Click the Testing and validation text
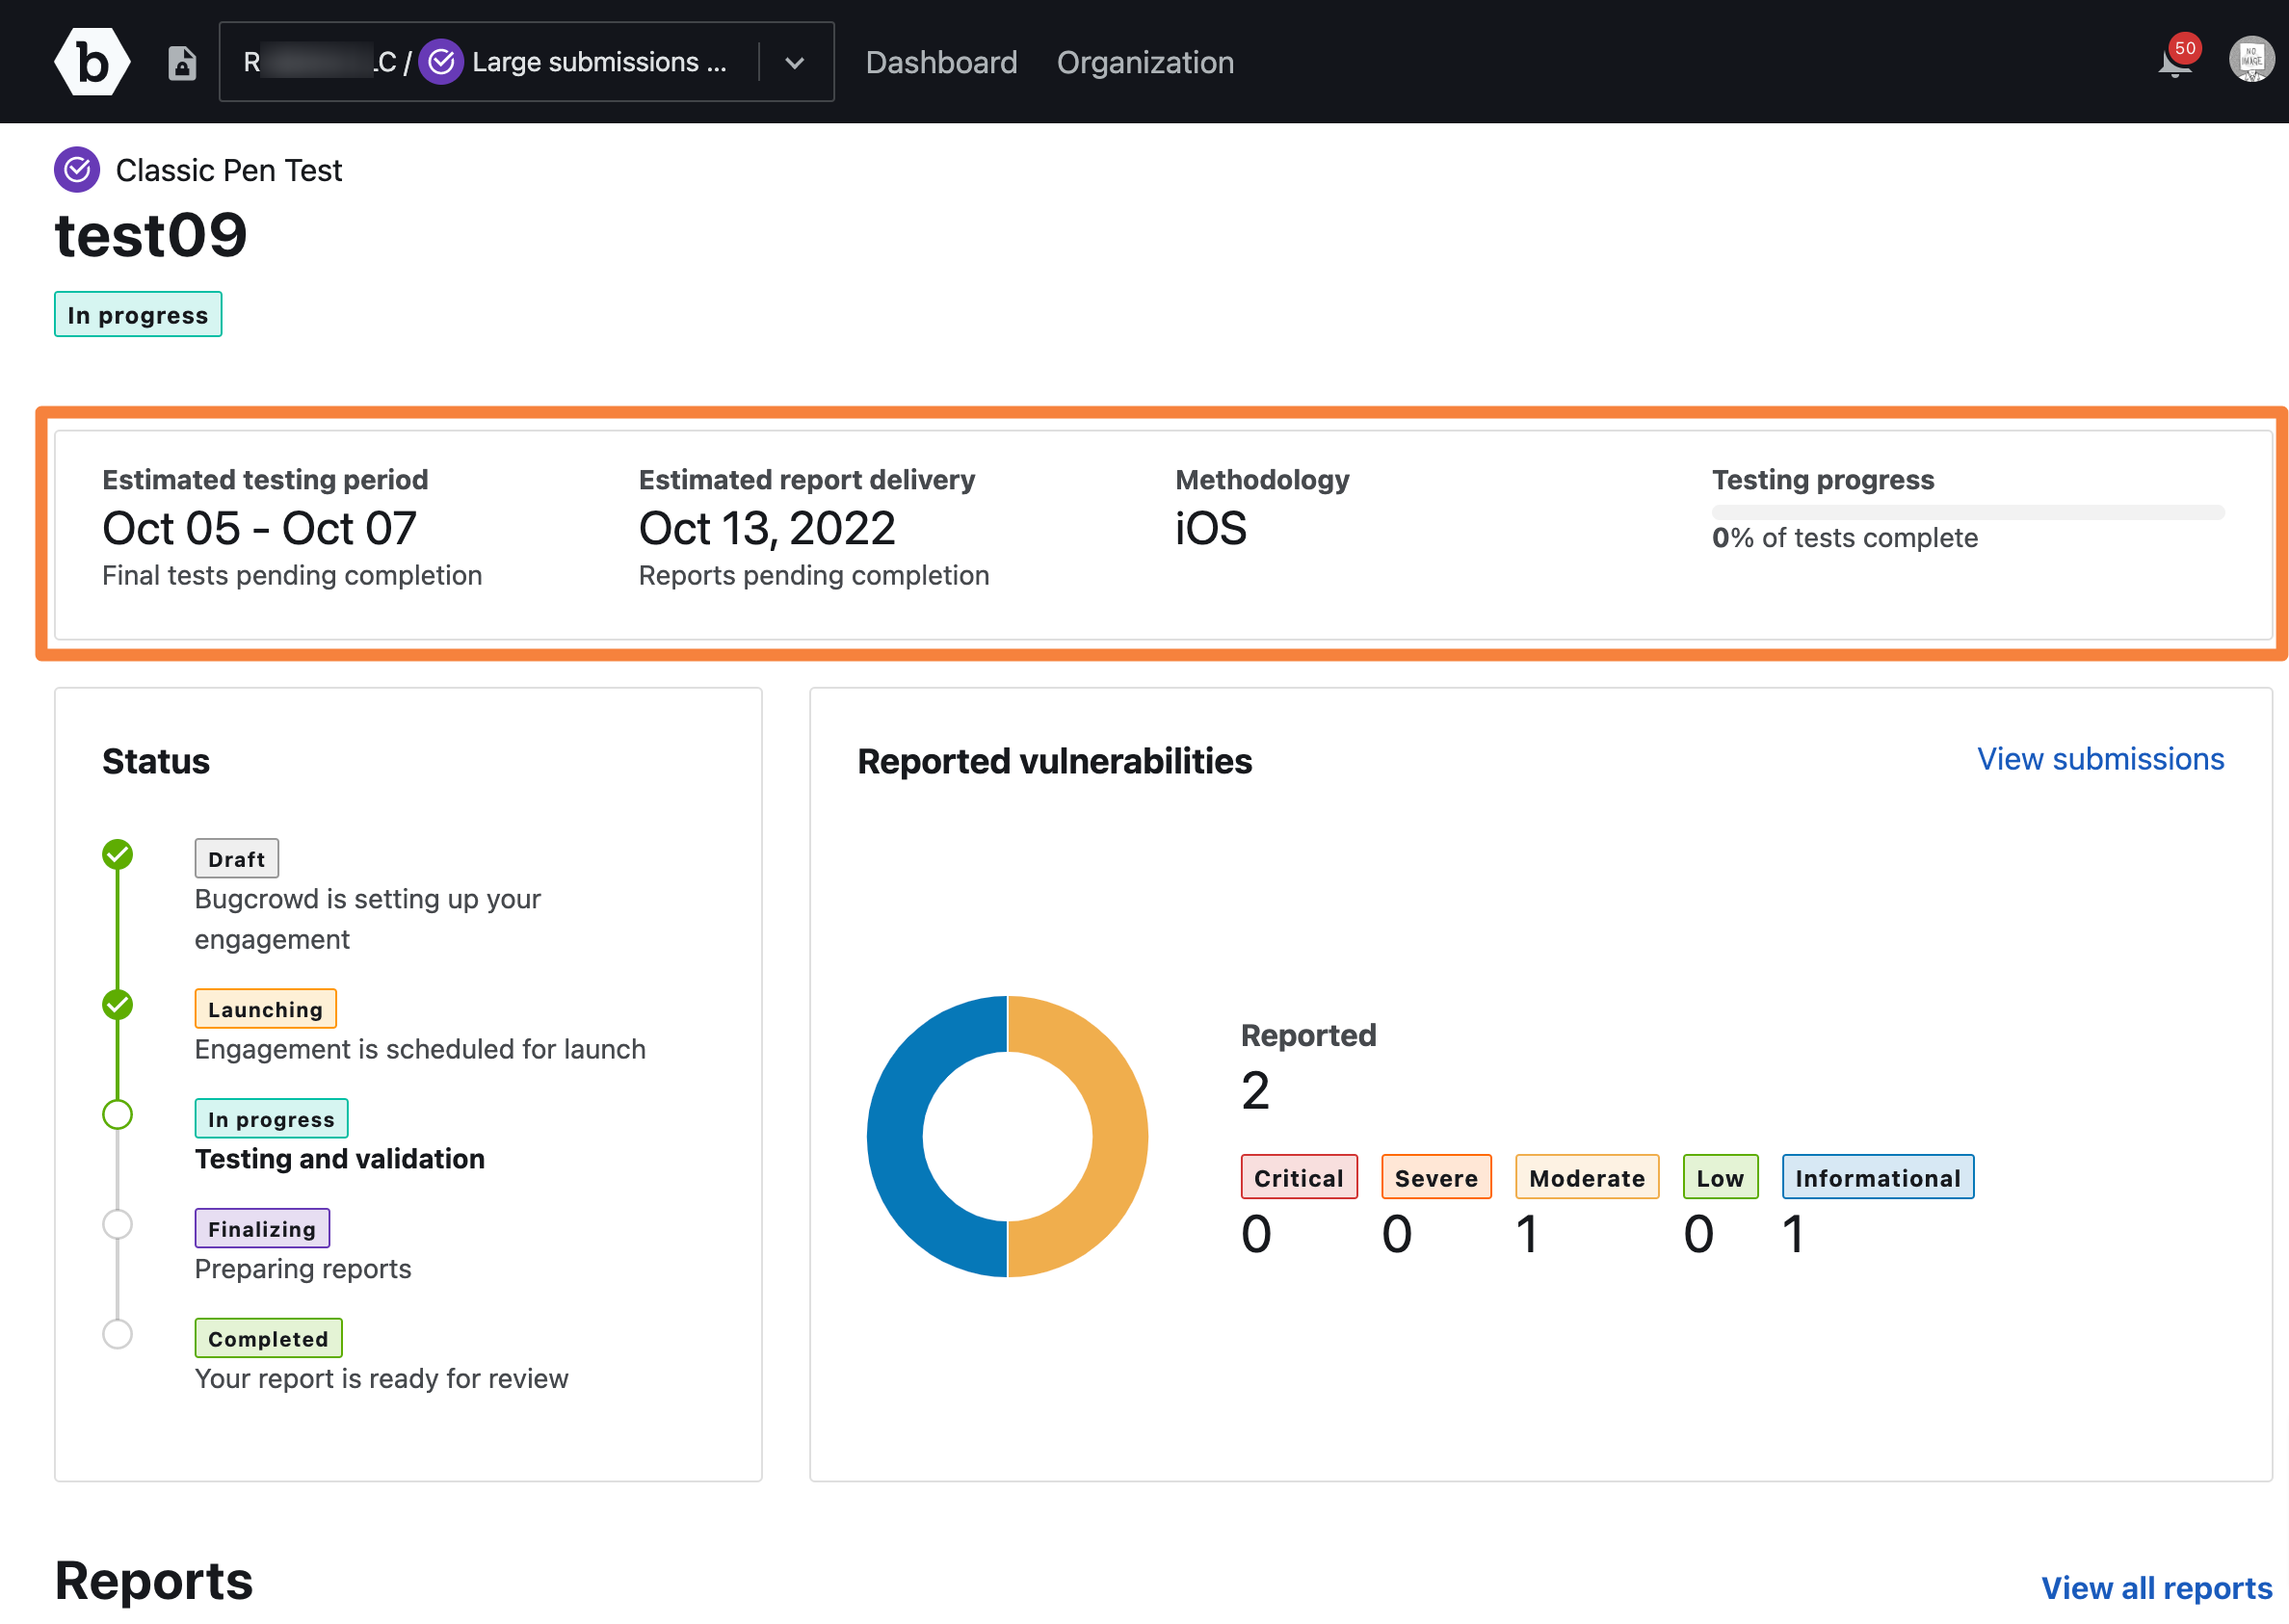Screen dimensions: 2289x1624 tap(340, 1159)
